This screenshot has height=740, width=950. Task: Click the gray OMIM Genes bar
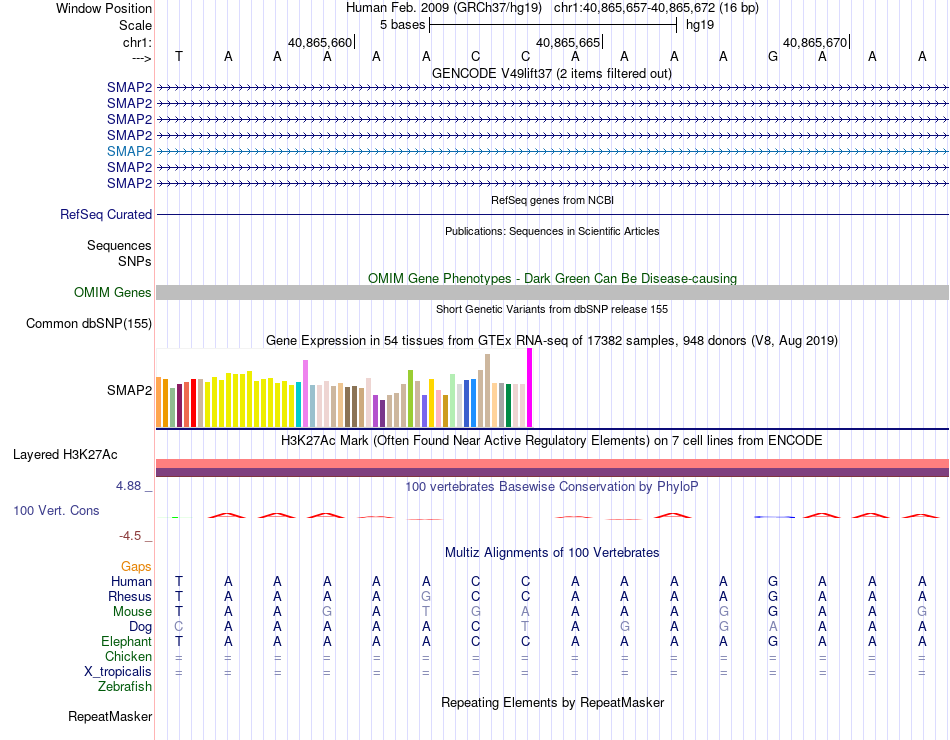(x=552, y=292)
